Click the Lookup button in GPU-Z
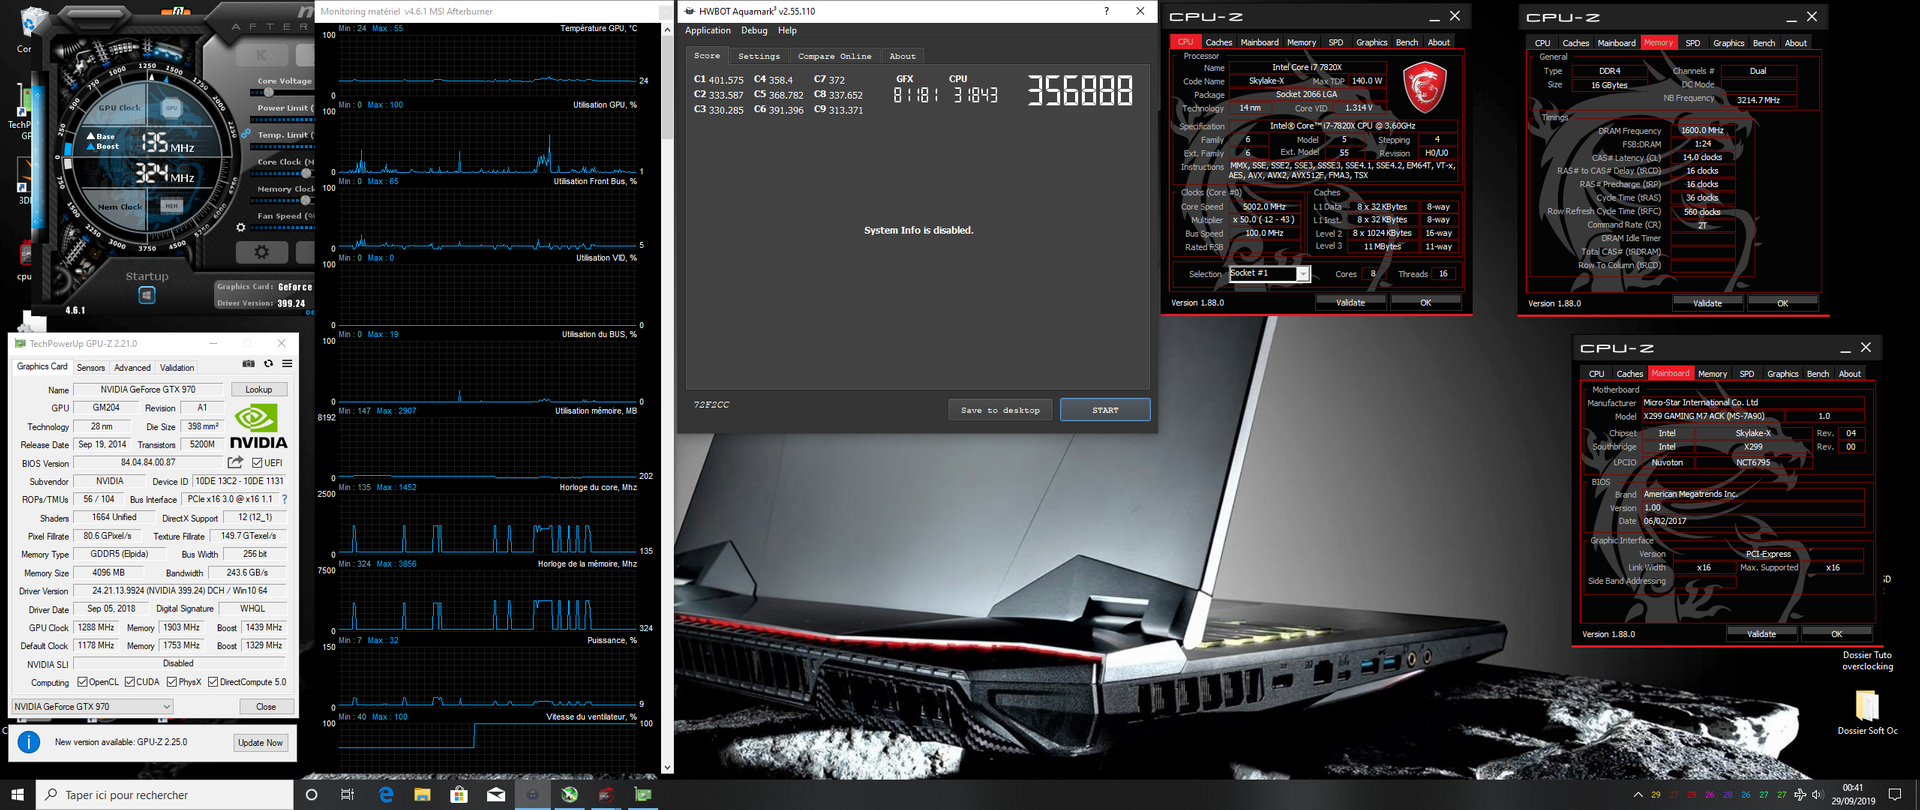Image resolution: width=1920 pixels, height=810 pixels. tap(259, 389)
